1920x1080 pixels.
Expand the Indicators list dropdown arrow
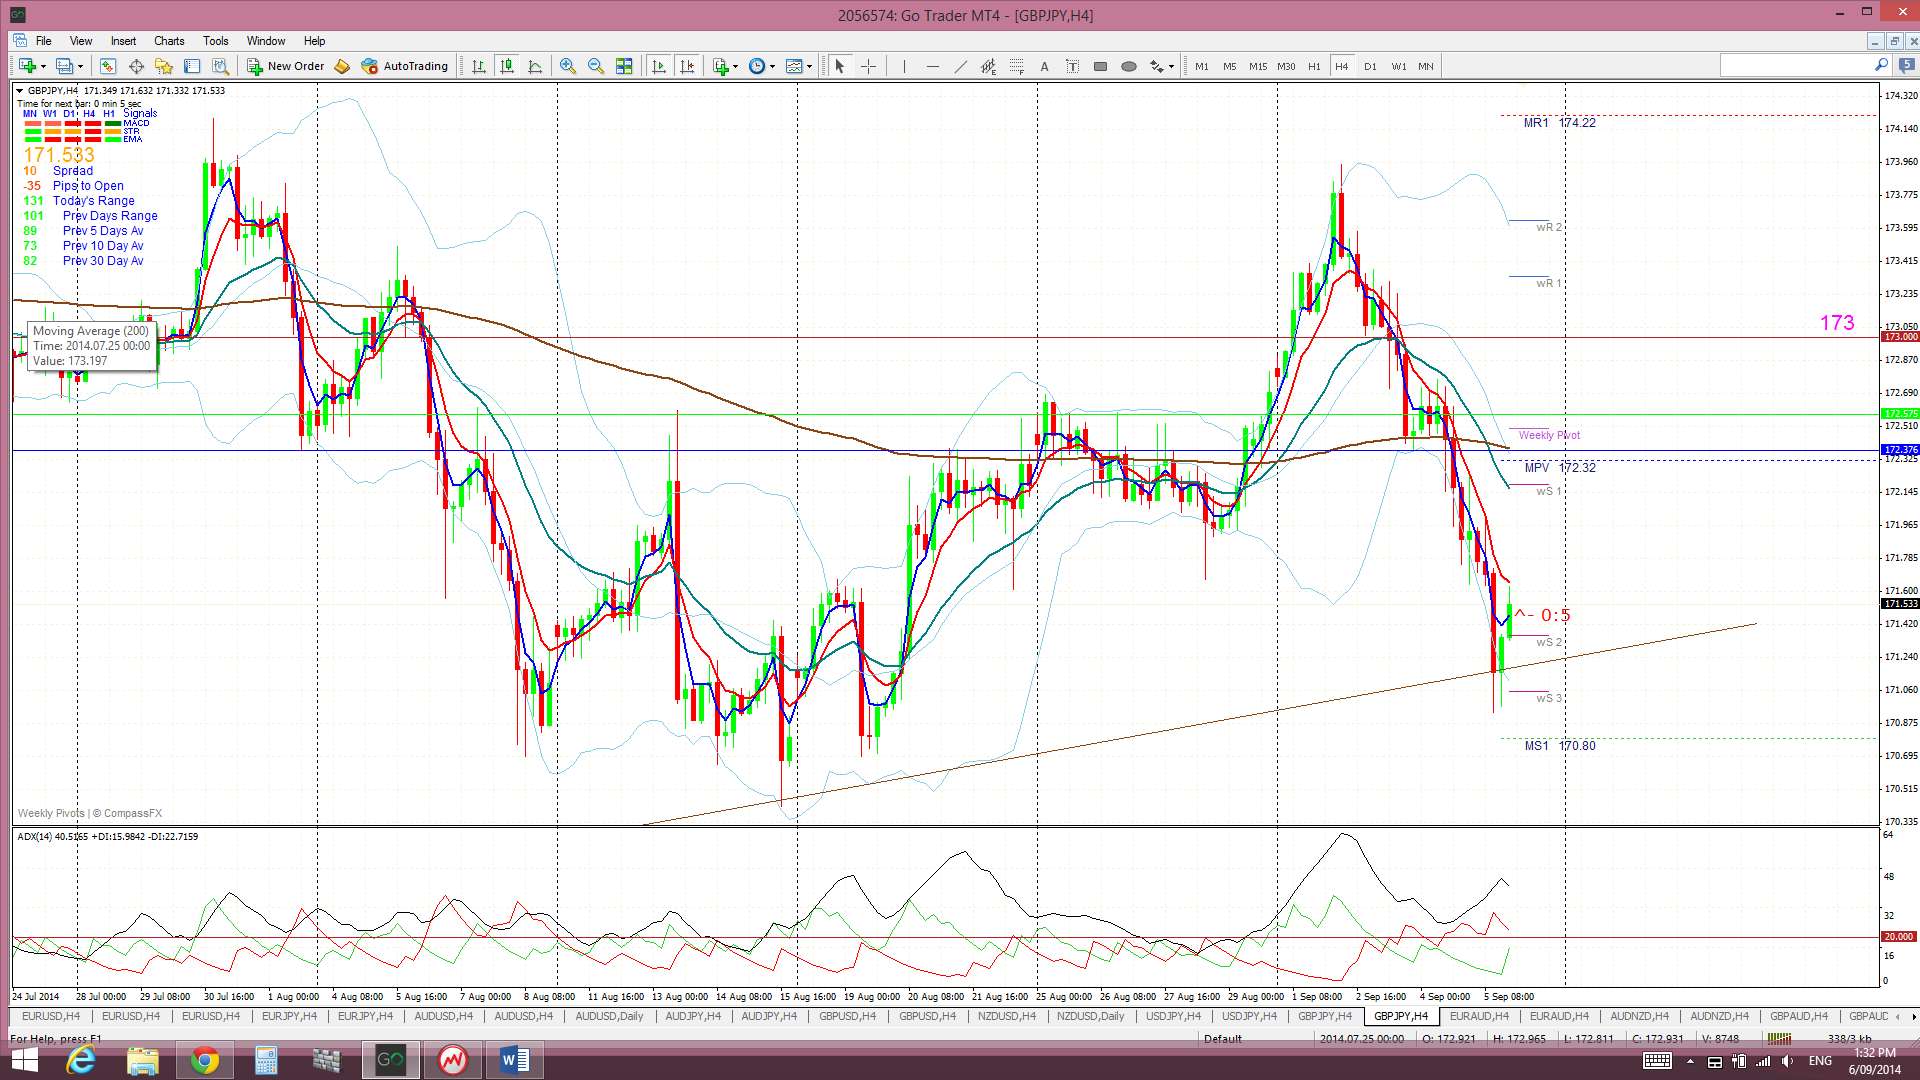(x=736, y=67)
